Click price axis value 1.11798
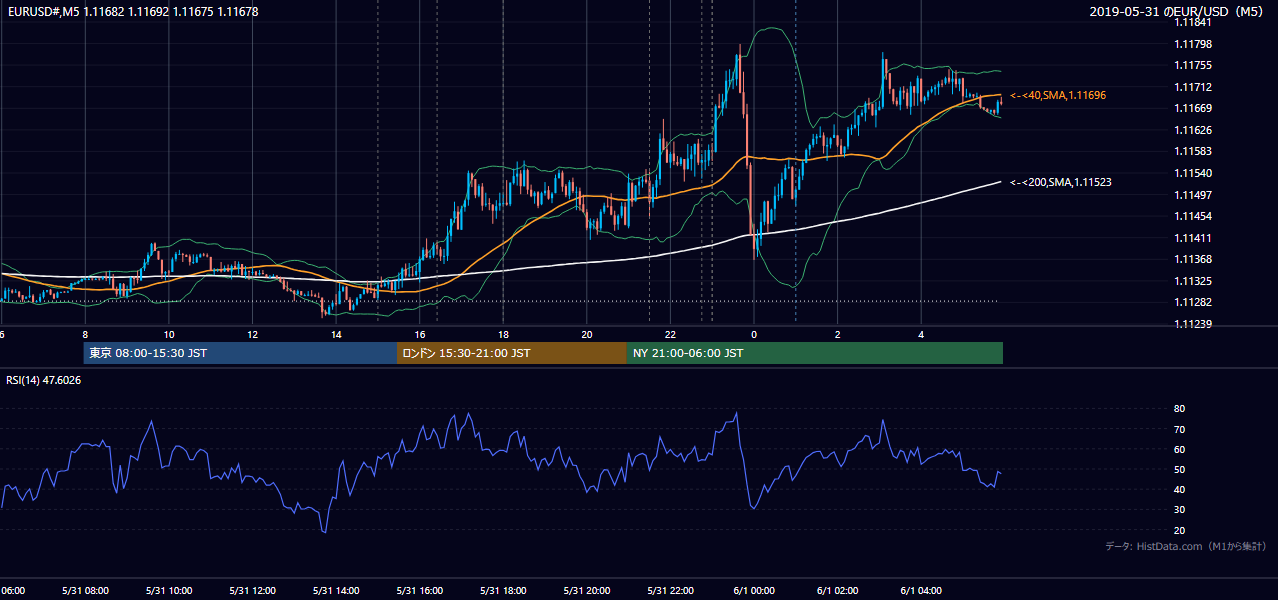Image resolution: width=1278 pixels, height=600 pixels. click(x=1194, y=44)
